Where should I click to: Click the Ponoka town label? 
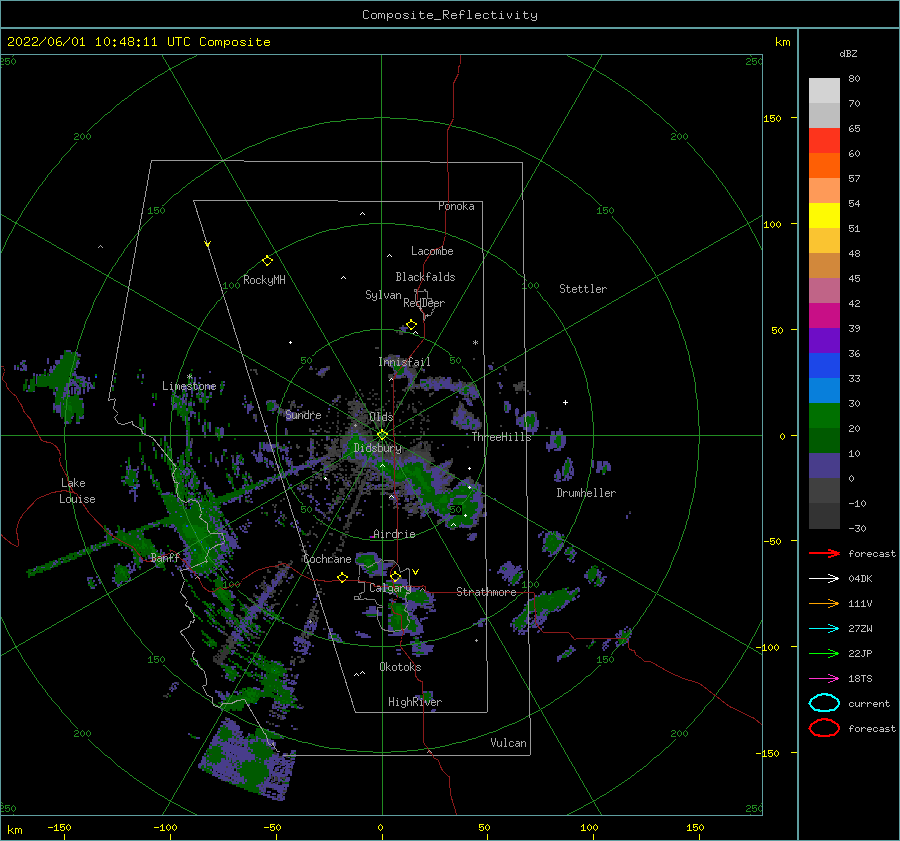pos(456,206)
